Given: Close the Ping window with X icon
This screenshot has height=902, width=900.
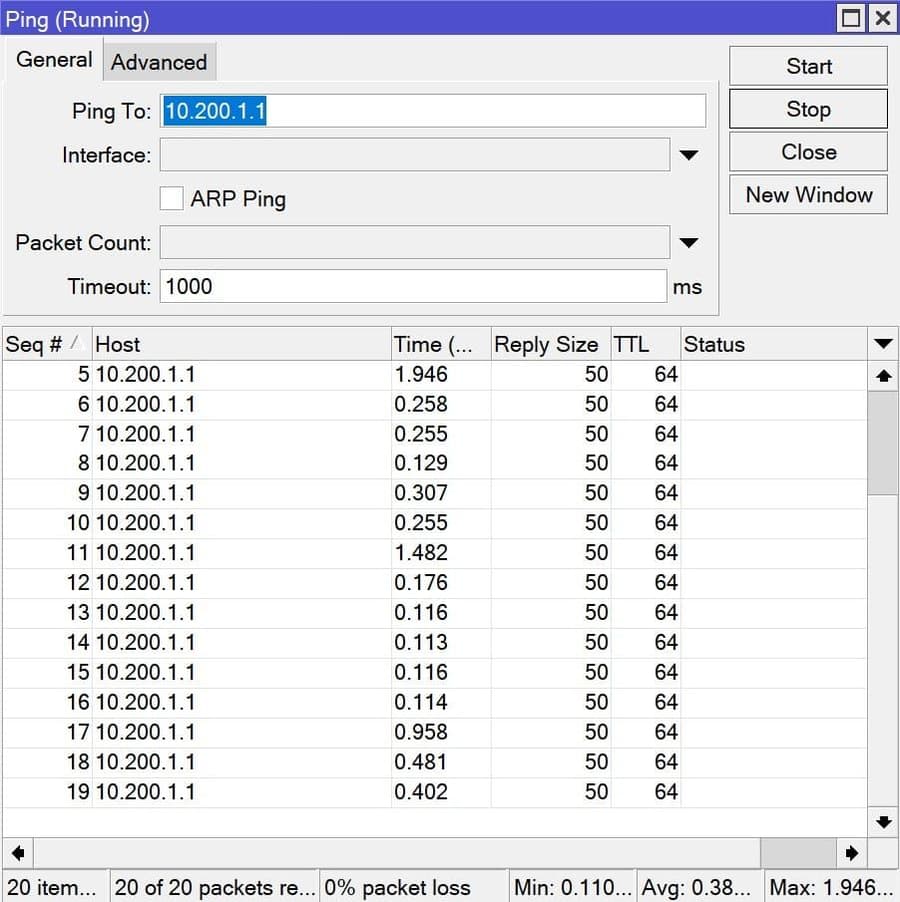Looking at the screenshot, I should tap(883, 18).
